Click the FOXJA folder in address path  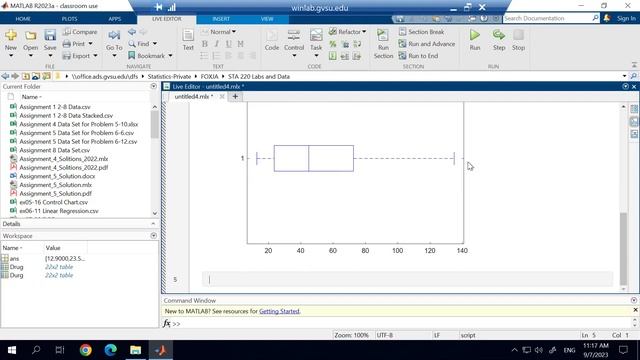point(209,76)
